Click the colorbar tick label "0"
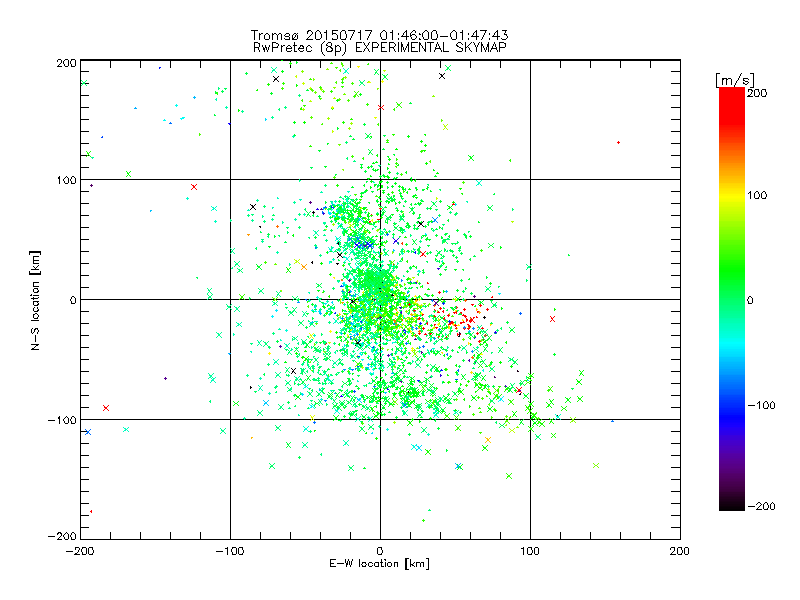 click(750, 300)
